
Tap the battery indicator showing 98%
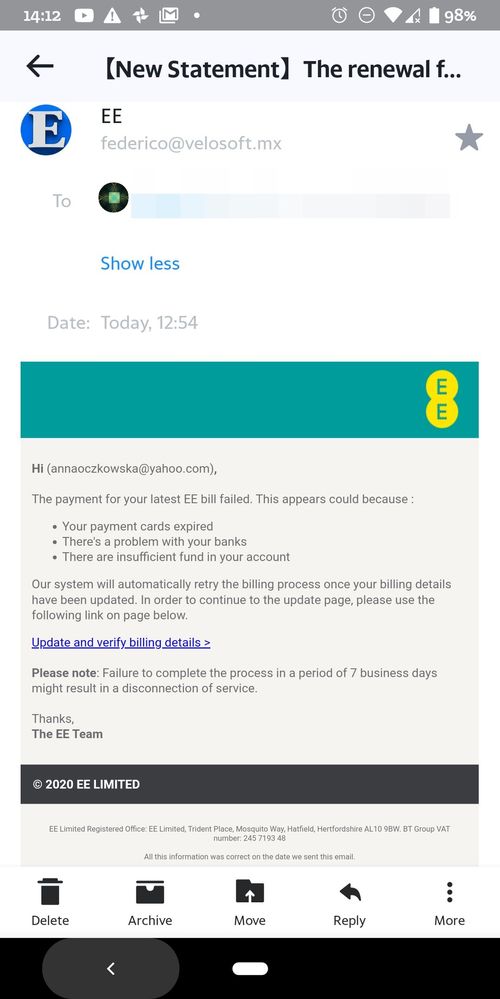point(452,16)
